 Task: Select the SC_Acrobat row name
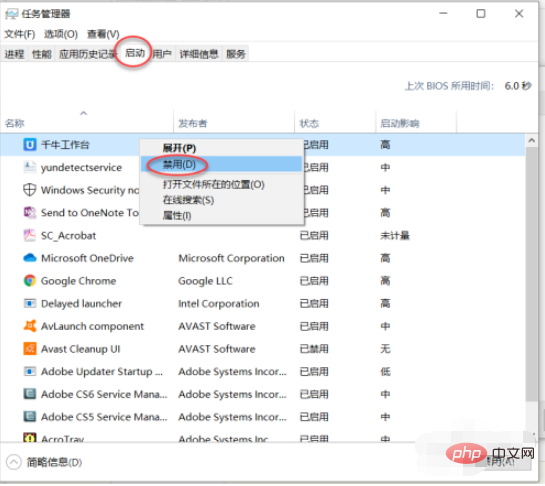68,235
